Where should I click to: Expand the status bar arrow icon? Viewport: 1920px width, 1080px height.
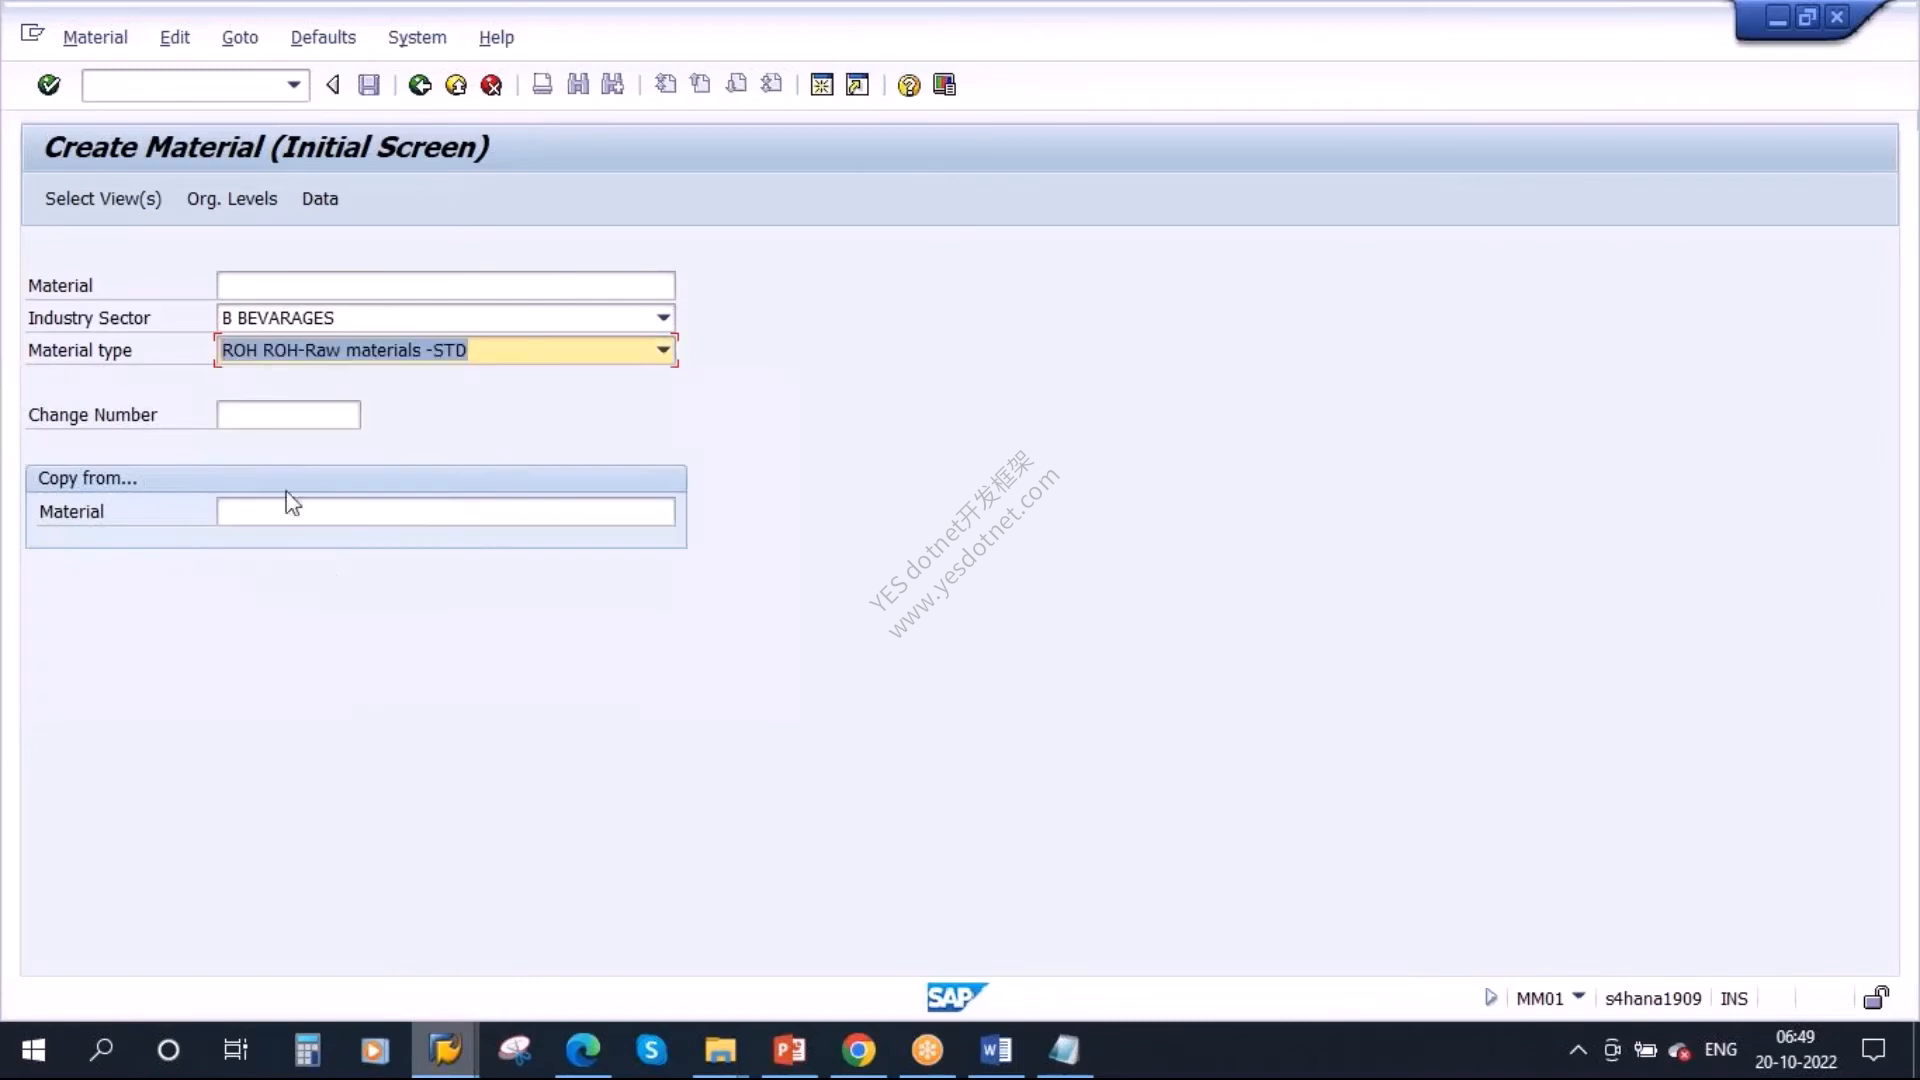pos(1491,998)
